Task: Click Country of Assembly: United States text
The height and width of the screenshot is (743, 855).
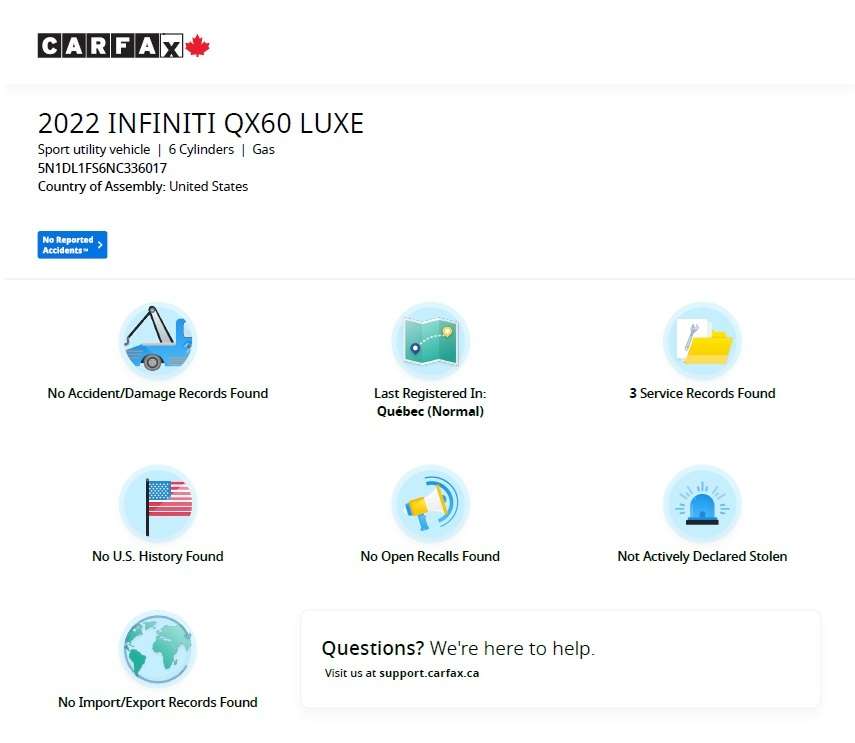Action: pyautogui.click(x=143, y=186)
